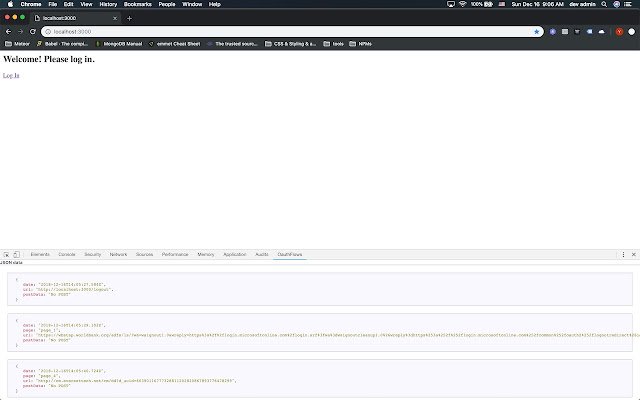Switch to the Network DevTools tab
Viewport: 640px width, 400px height.
point(118,254)
